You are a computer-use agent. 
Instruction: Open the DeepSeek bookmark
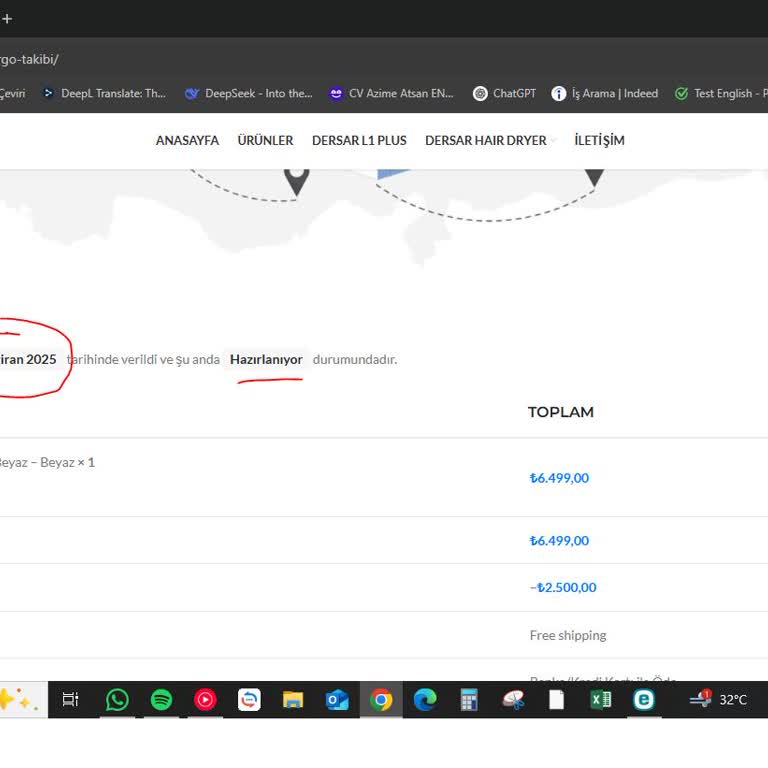tap(248, 93)
